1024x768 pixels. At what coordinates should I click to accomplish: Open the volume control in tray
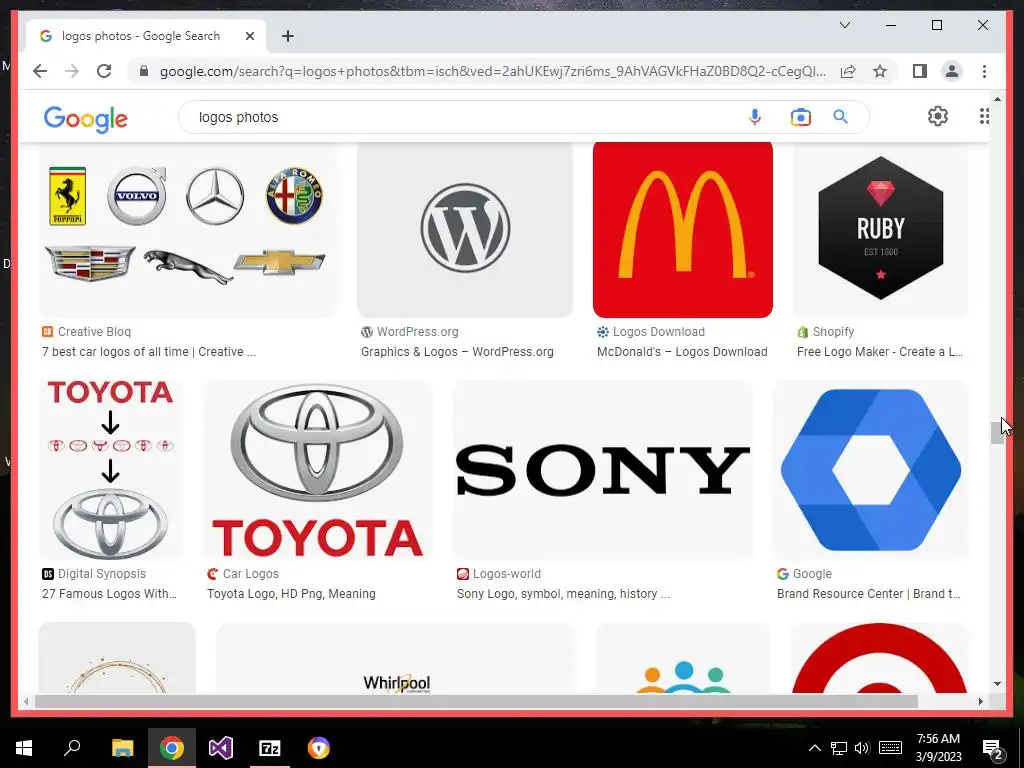862,748
